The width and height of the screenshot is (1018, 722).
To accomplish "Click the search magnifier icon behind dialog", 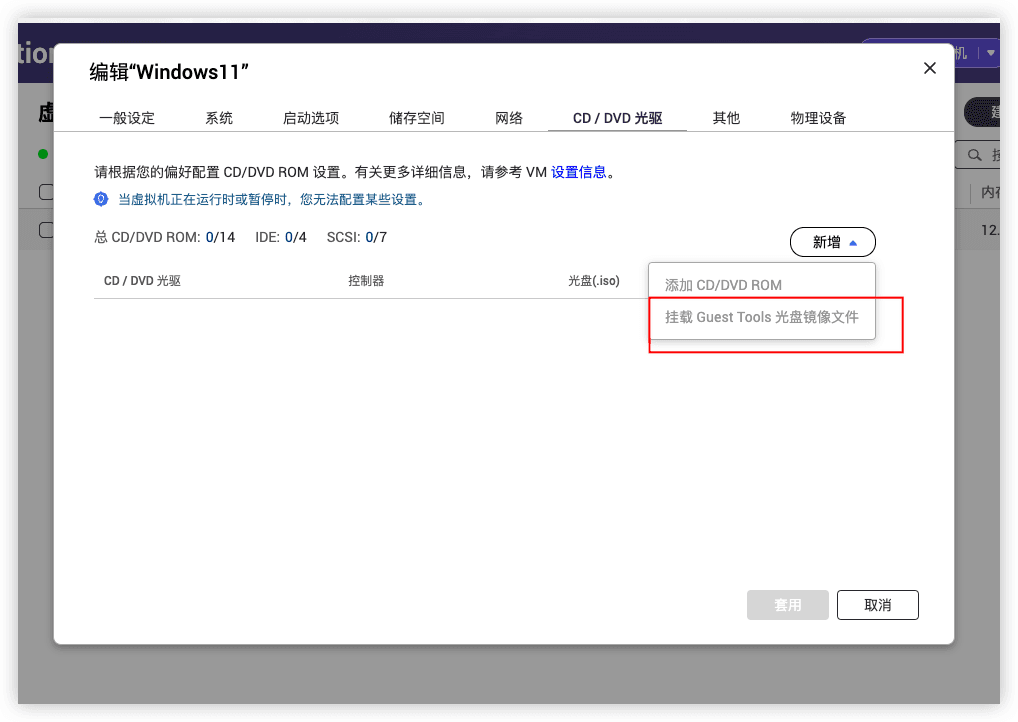I will (973, 155).
